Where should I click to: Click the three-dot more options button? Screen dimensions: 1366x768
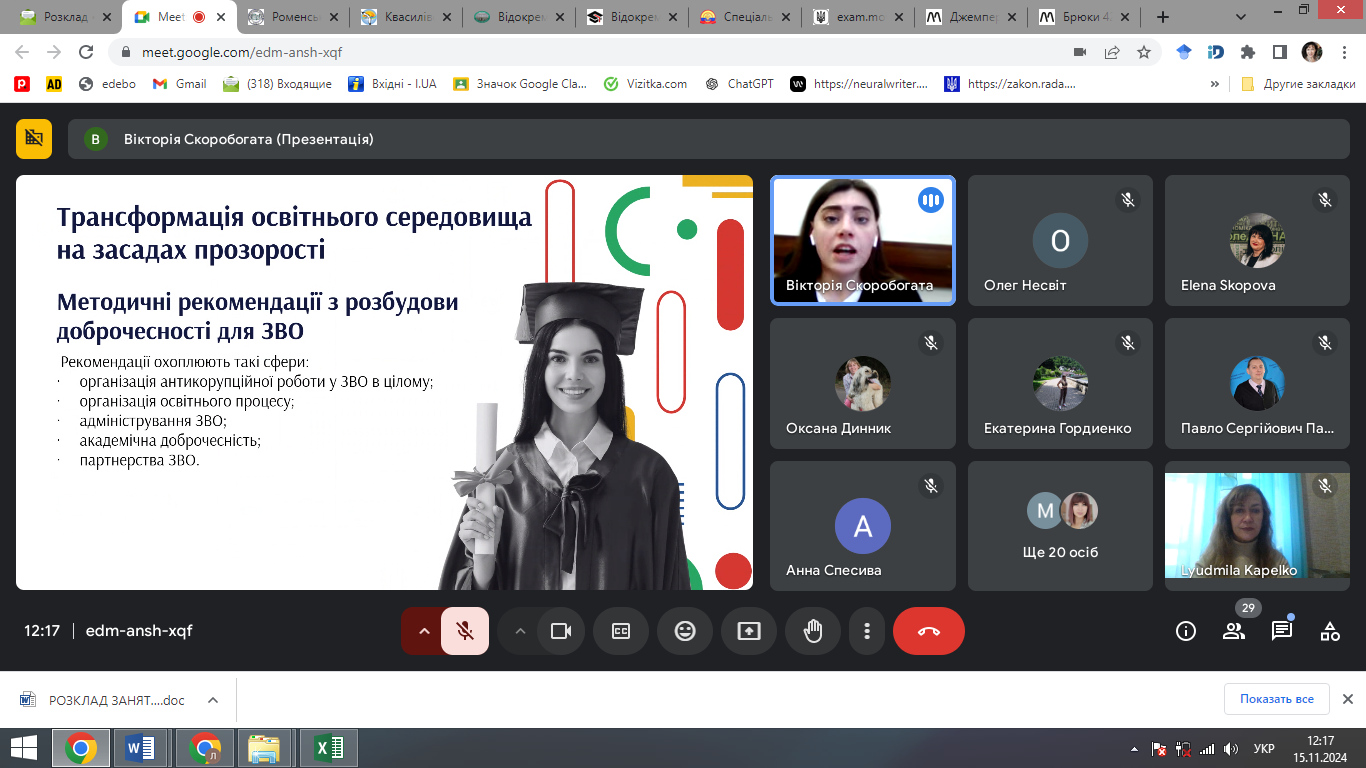[x=867, y=631]
